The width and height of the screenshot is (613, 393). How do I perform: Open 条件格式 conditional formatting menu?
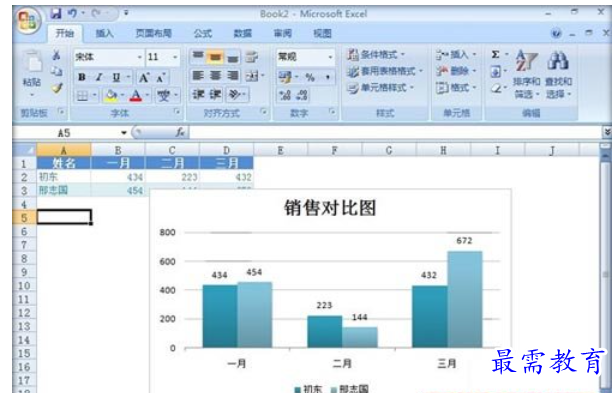coord(376,54)
